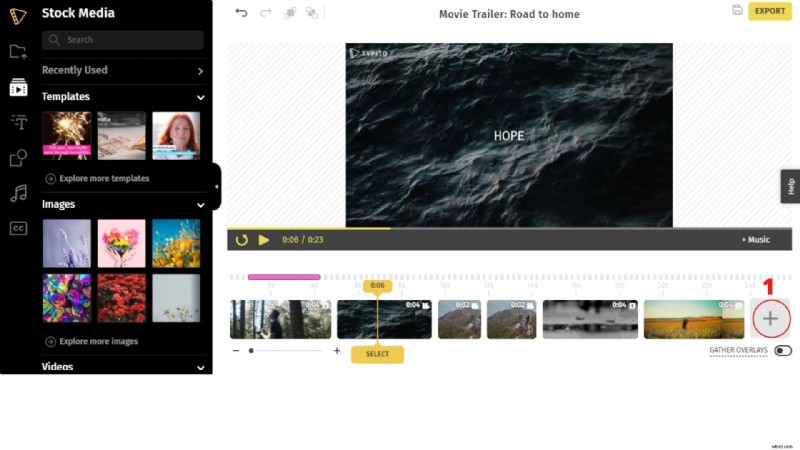The image size is (800, 450).
Task: Click the 0:06 playhead marker
Action: click(x=377, y=286)
